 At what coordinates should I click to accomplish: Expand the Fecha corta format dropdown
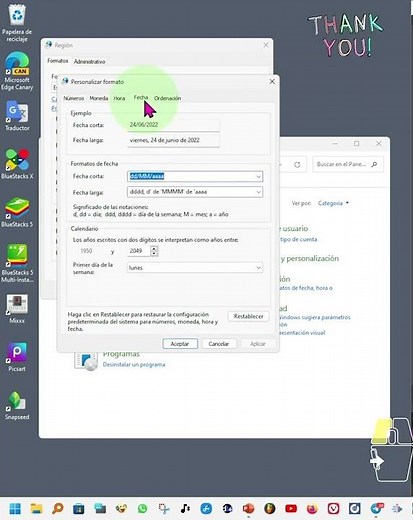click(x=258, y=176)
